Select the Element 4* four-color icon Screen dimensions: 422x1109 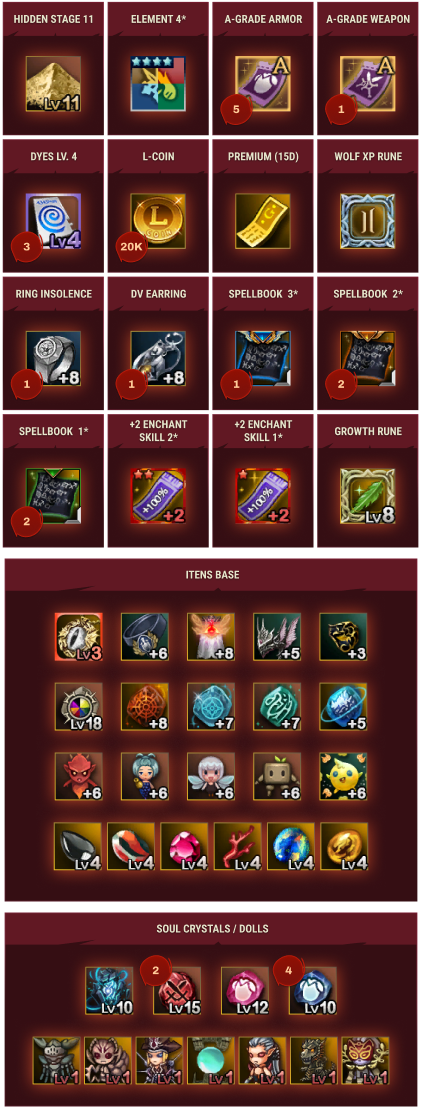pos(158,84)
